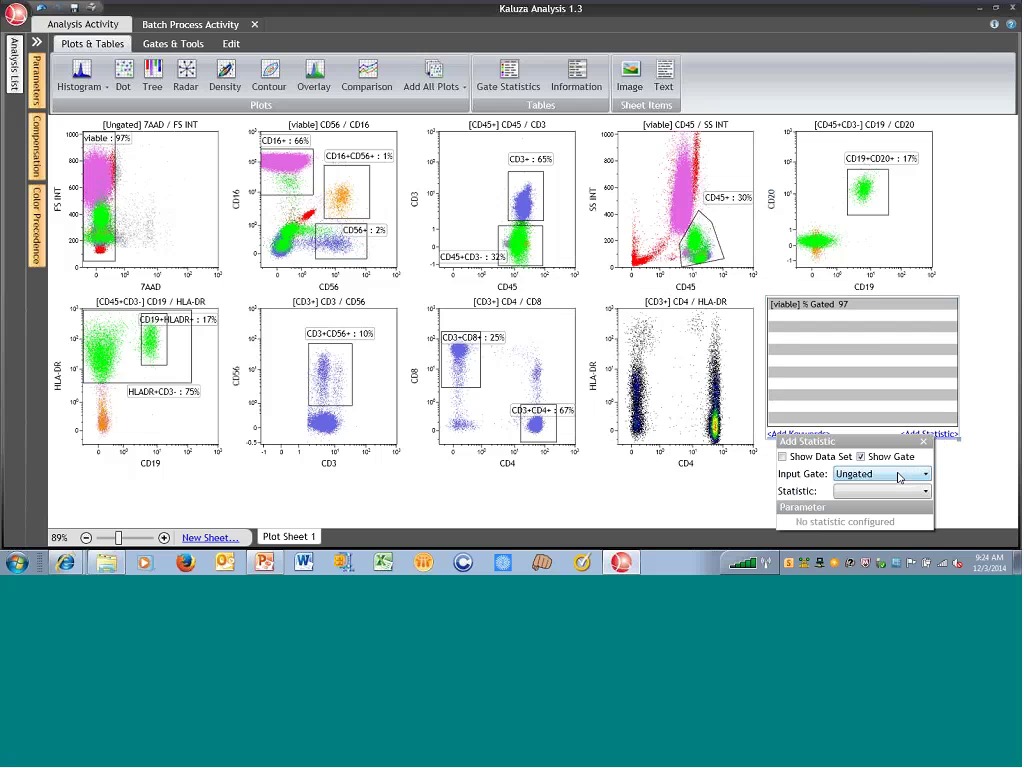Adjust the sheet zoom slider handle
Image resolution: width=1024 pixels, height=768 pixels.
click(x=118, y=538)
